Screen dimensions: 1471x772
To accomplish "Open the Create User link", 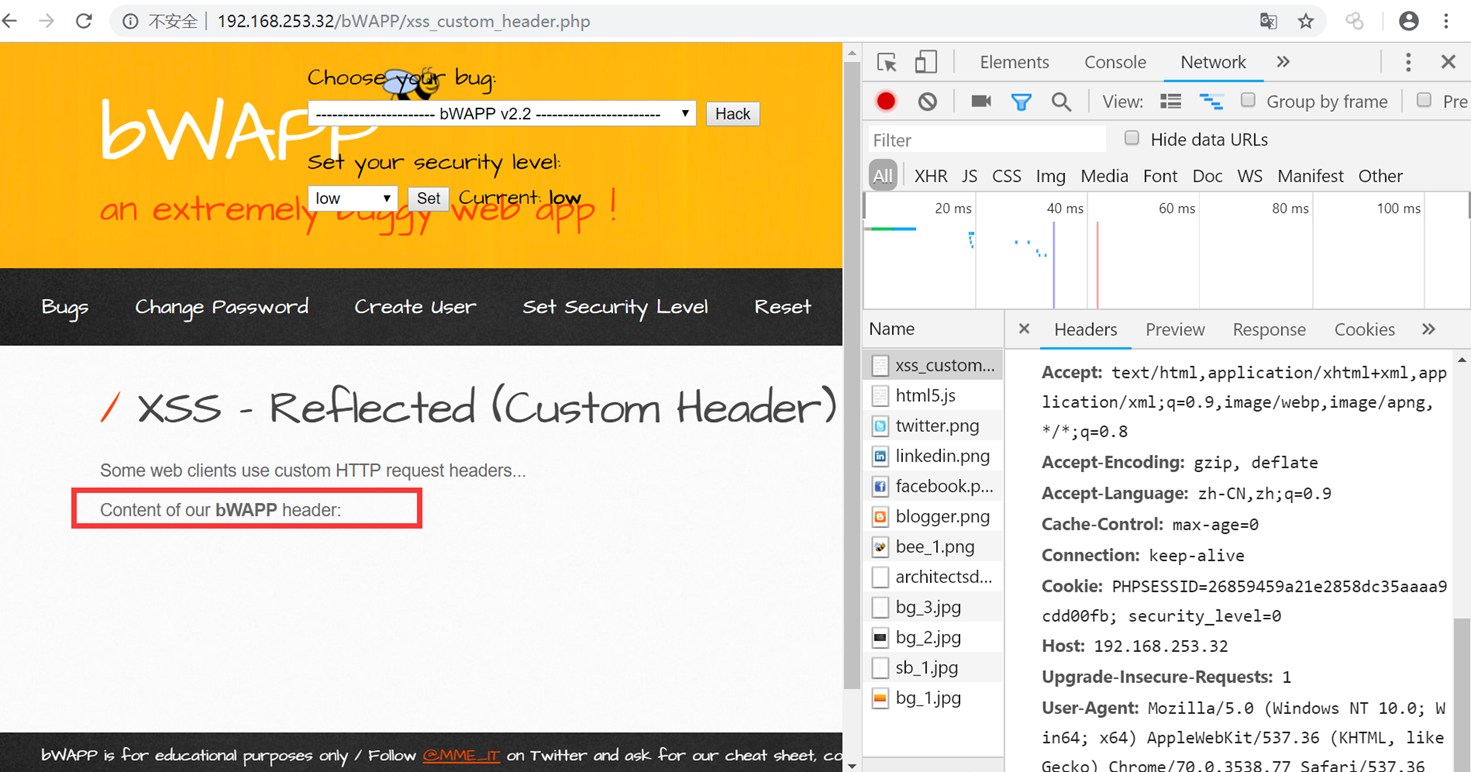I will [415, 307].
